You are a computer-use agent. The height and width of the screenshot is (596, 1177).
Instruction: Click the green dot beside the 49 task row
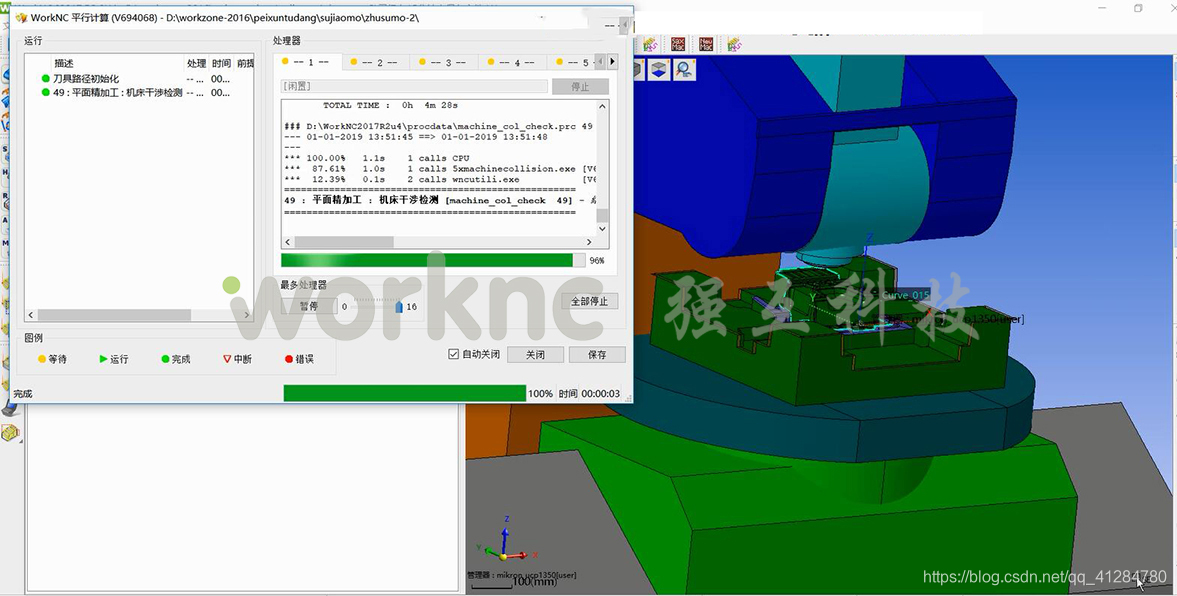coord(46,92)
